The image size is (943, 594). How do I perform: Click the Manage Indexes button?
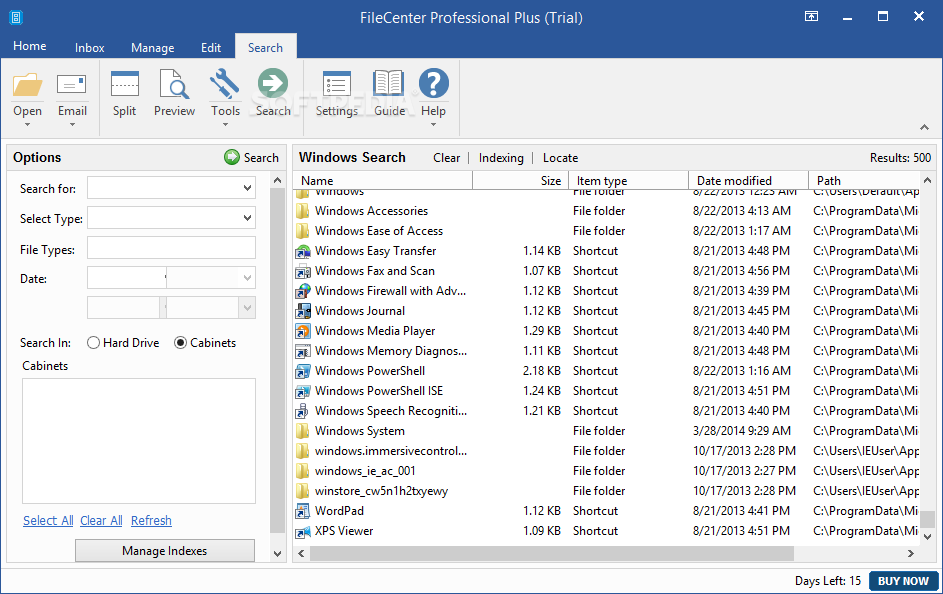click(x=165, y=551)
